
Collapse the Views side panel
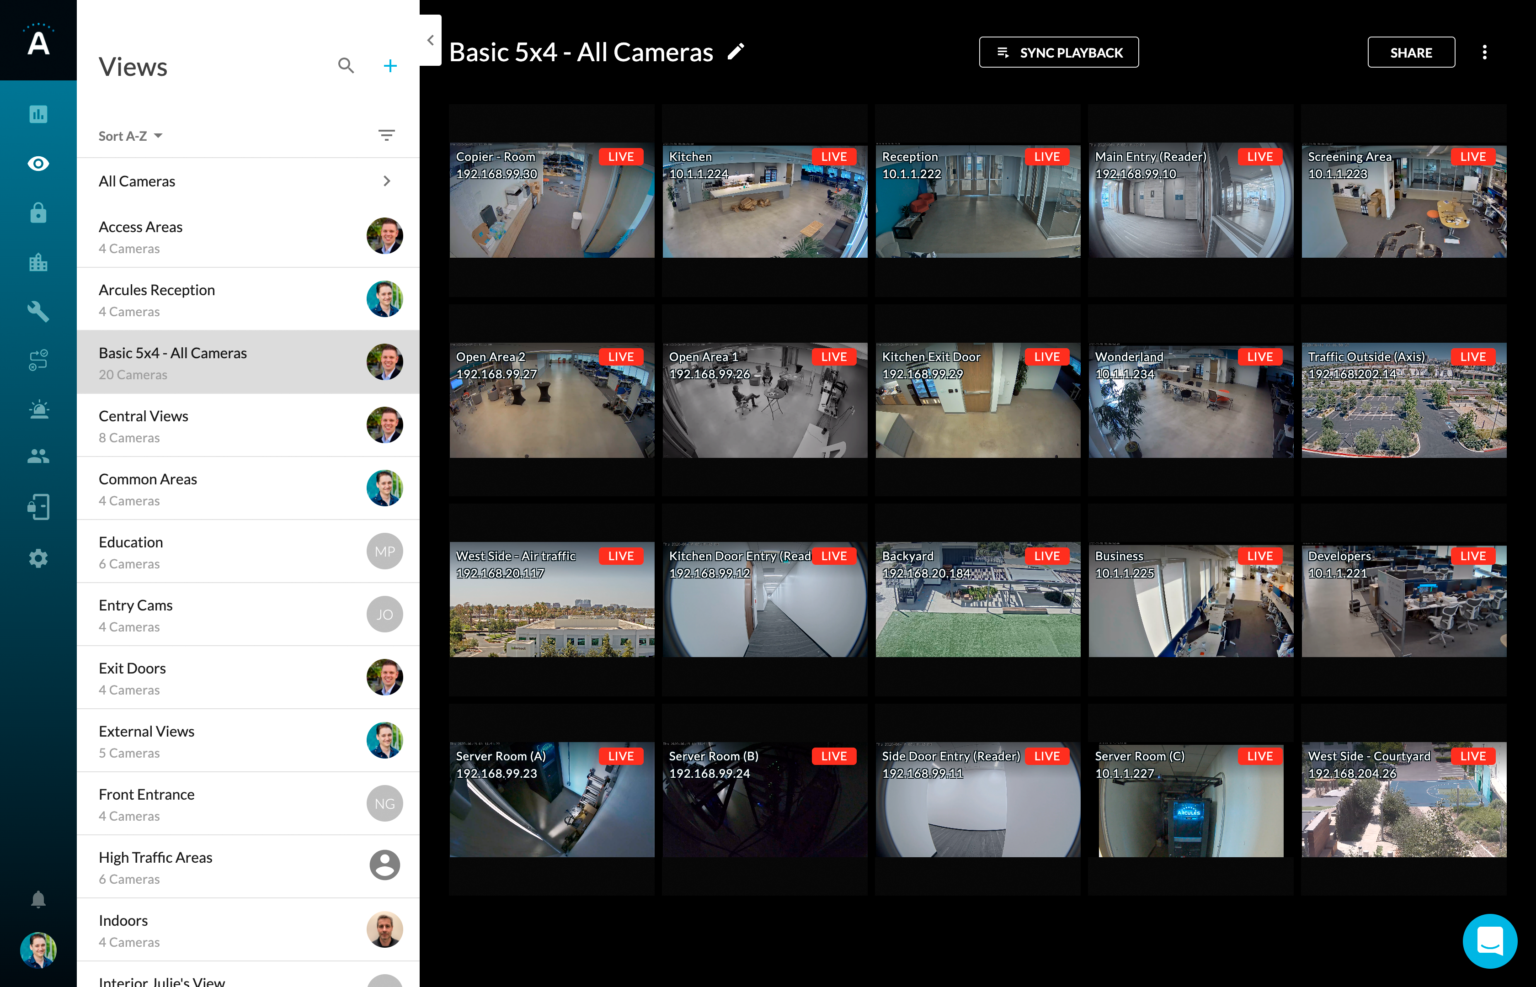pos(430,40)
